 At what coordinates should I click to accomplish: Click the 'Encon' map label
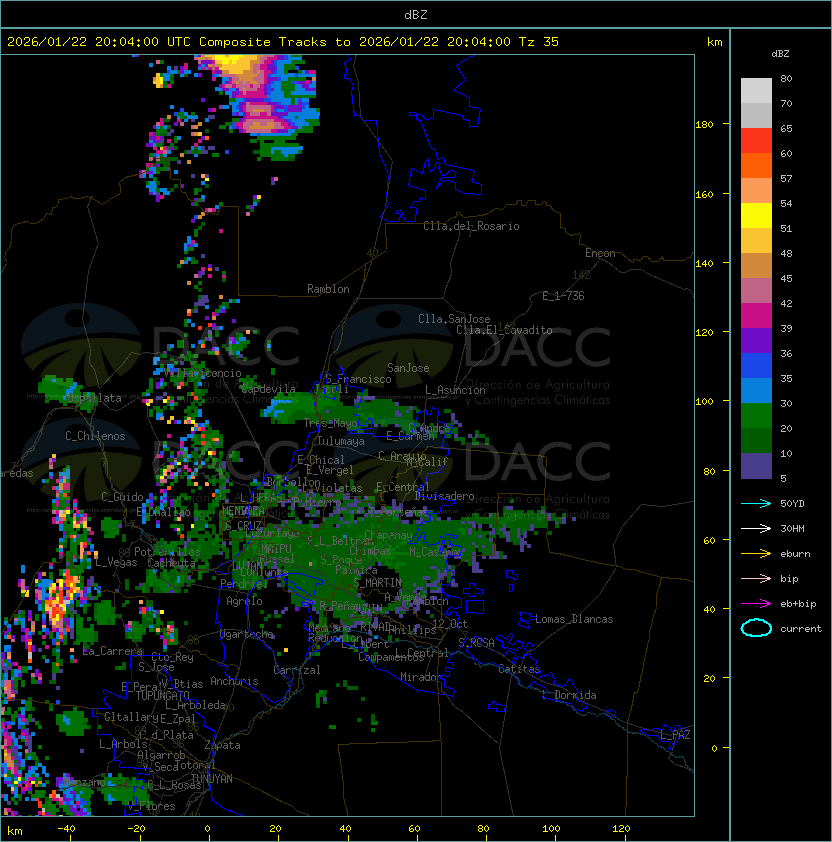(600, 253)
